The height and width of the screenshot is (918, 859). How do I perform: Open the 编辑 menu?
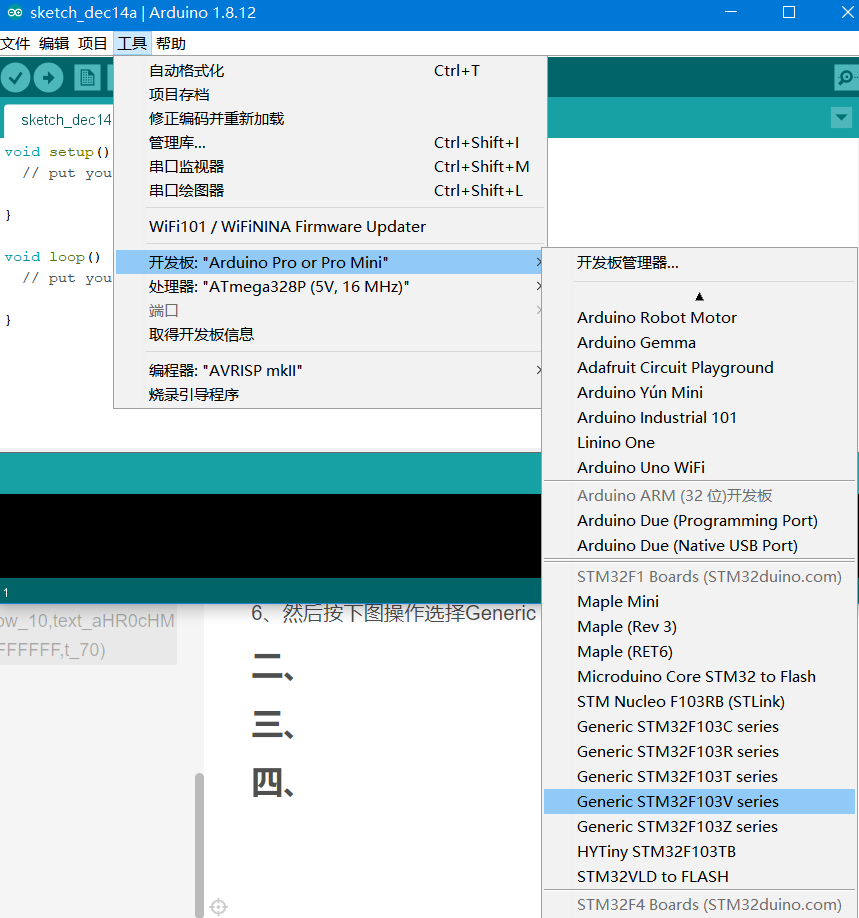(54, 43)
